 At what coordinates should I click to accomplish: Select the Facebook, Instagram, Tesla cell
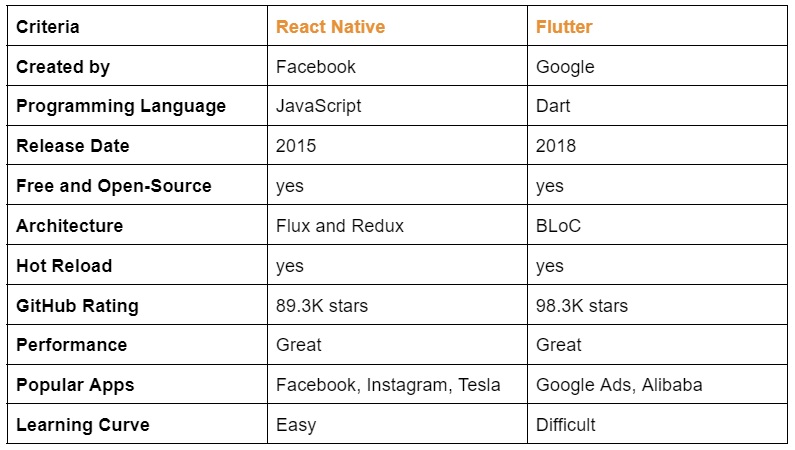(x=397, y=384)
